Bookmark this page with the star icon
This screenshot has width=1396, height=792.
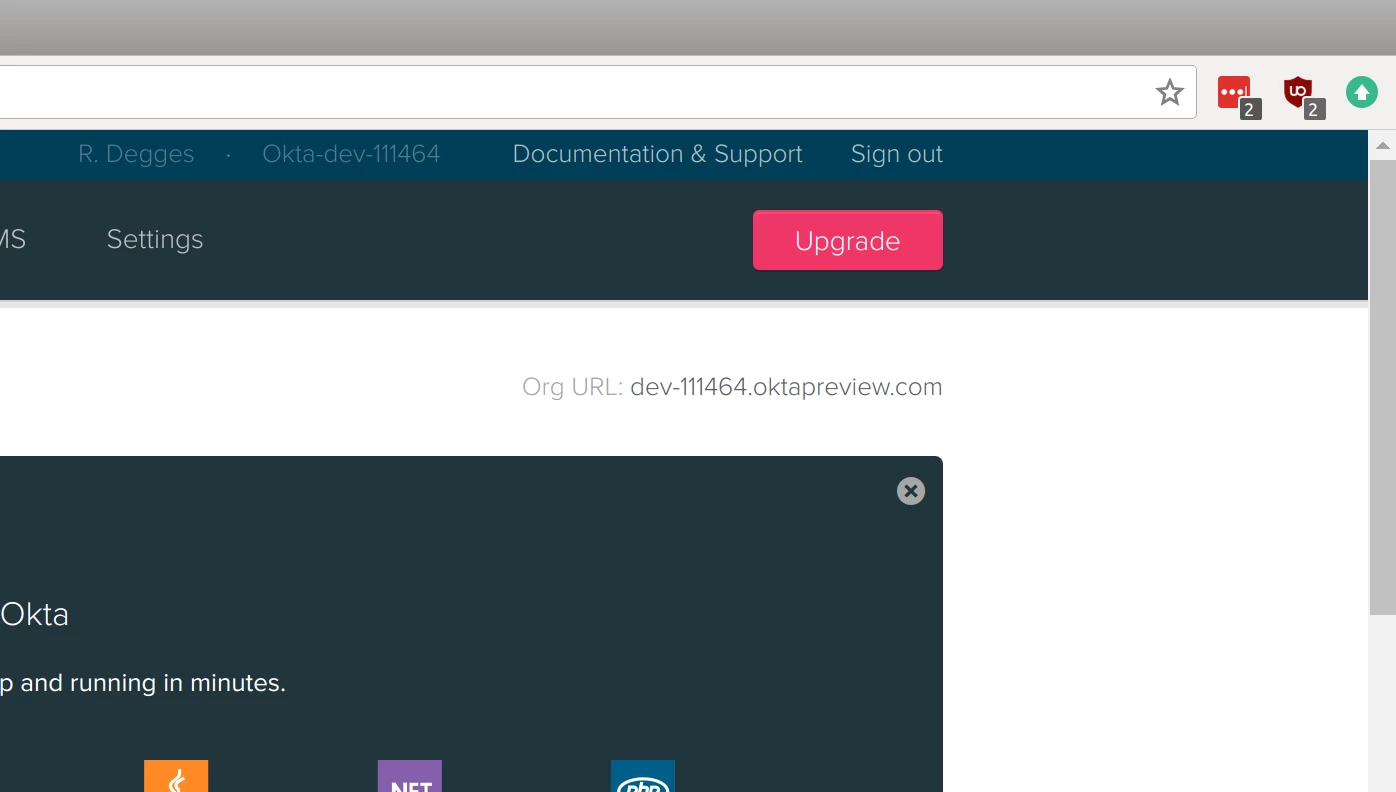[x=1169, y=93]
